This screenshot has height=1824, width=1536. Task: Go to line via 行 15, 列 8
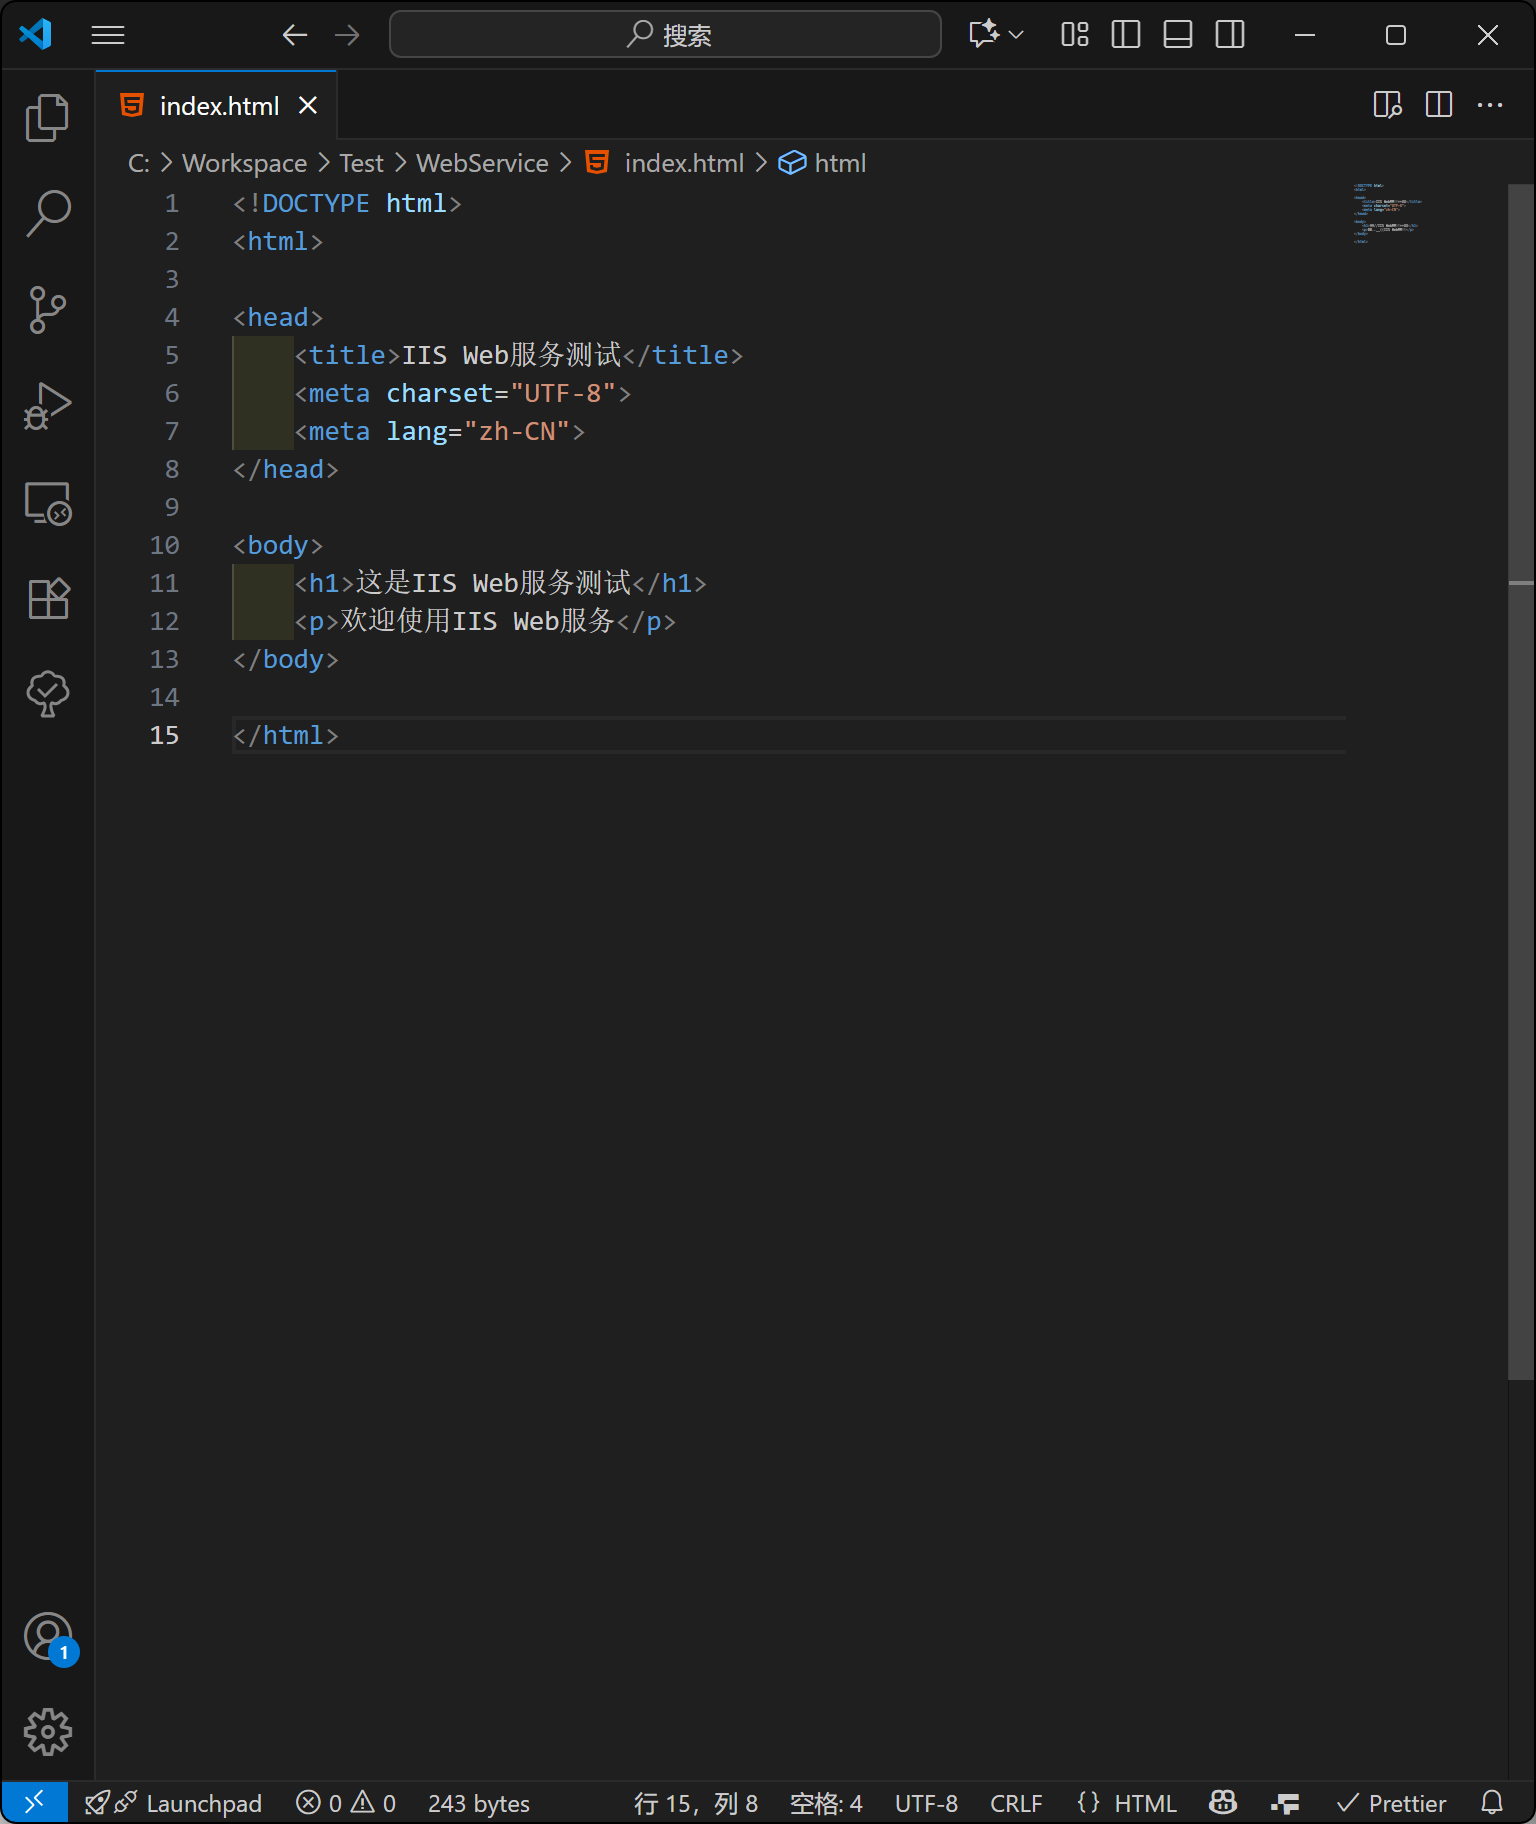(x=696, y=1803)
